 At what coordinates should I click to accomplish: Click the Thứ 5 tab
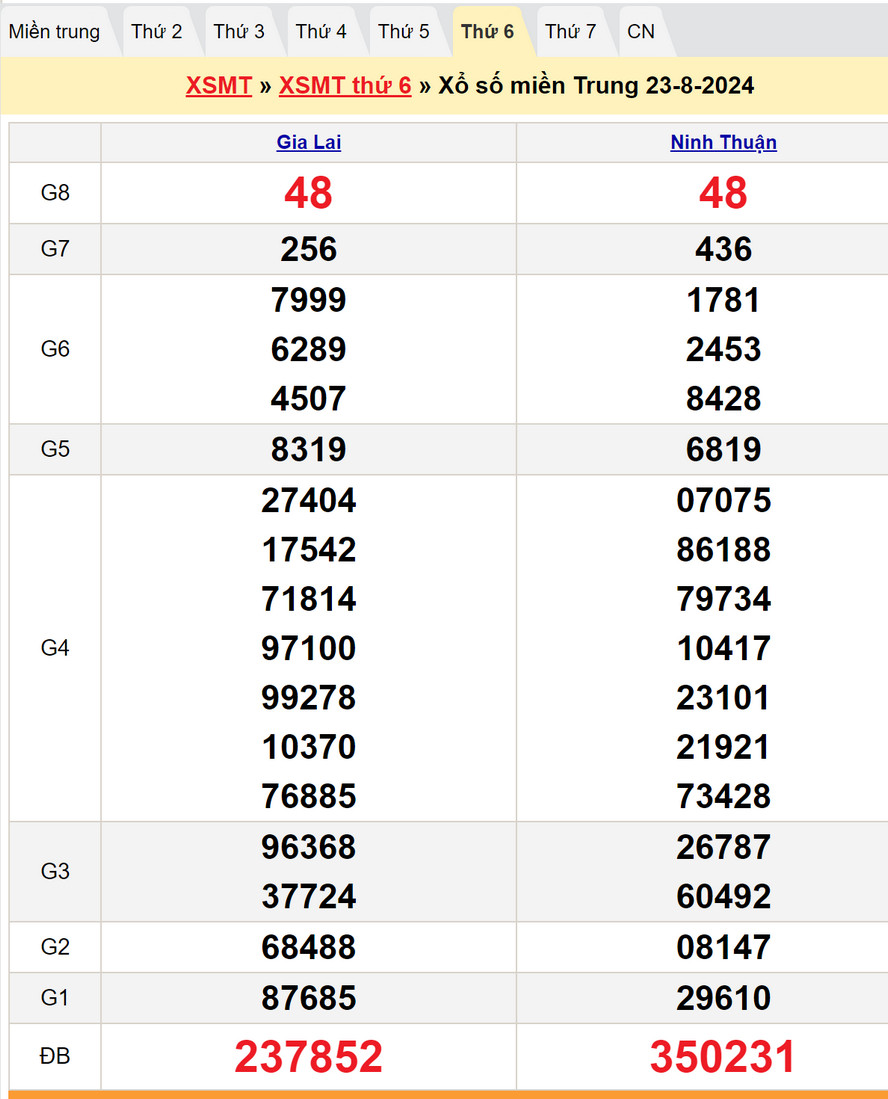404,32
